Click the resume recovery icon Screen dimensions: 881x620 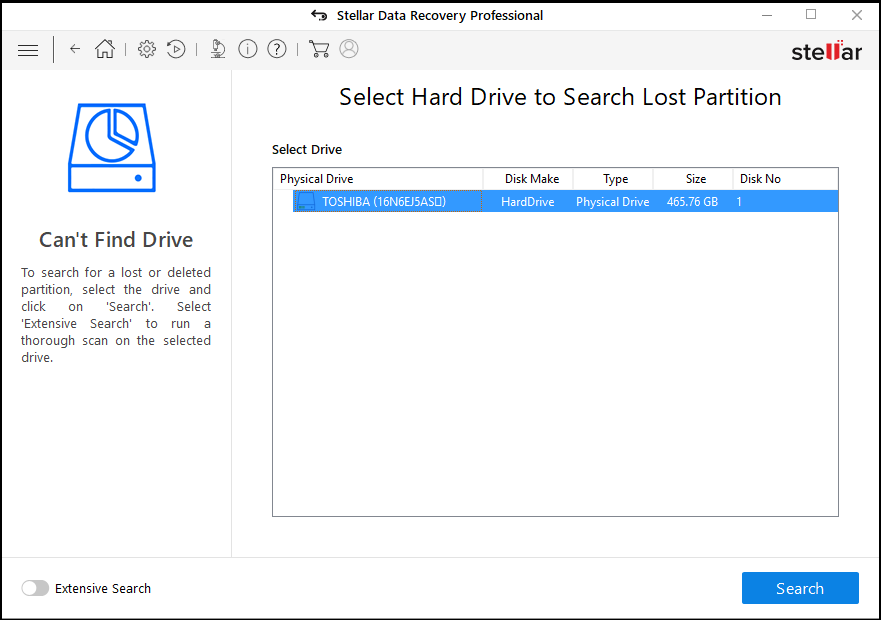point(176,49)
